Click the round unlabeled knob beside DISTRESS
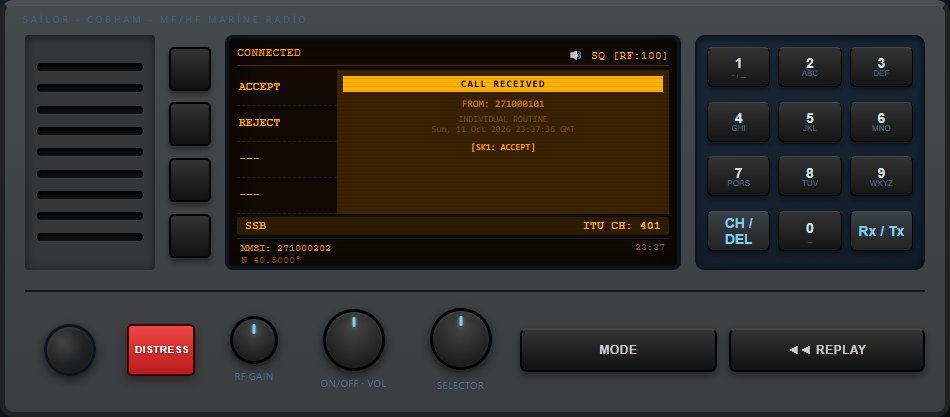 point(70,350)
